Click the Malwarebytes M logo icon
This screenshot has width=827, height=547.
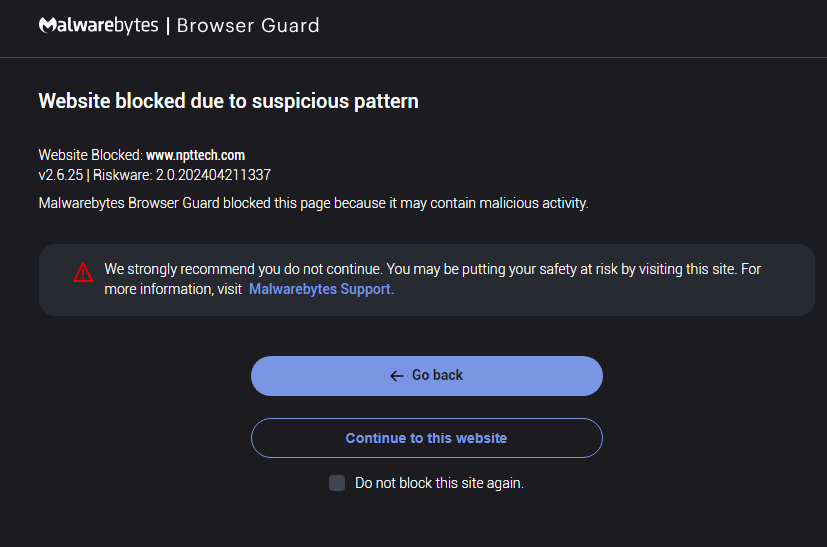(47, 25)
